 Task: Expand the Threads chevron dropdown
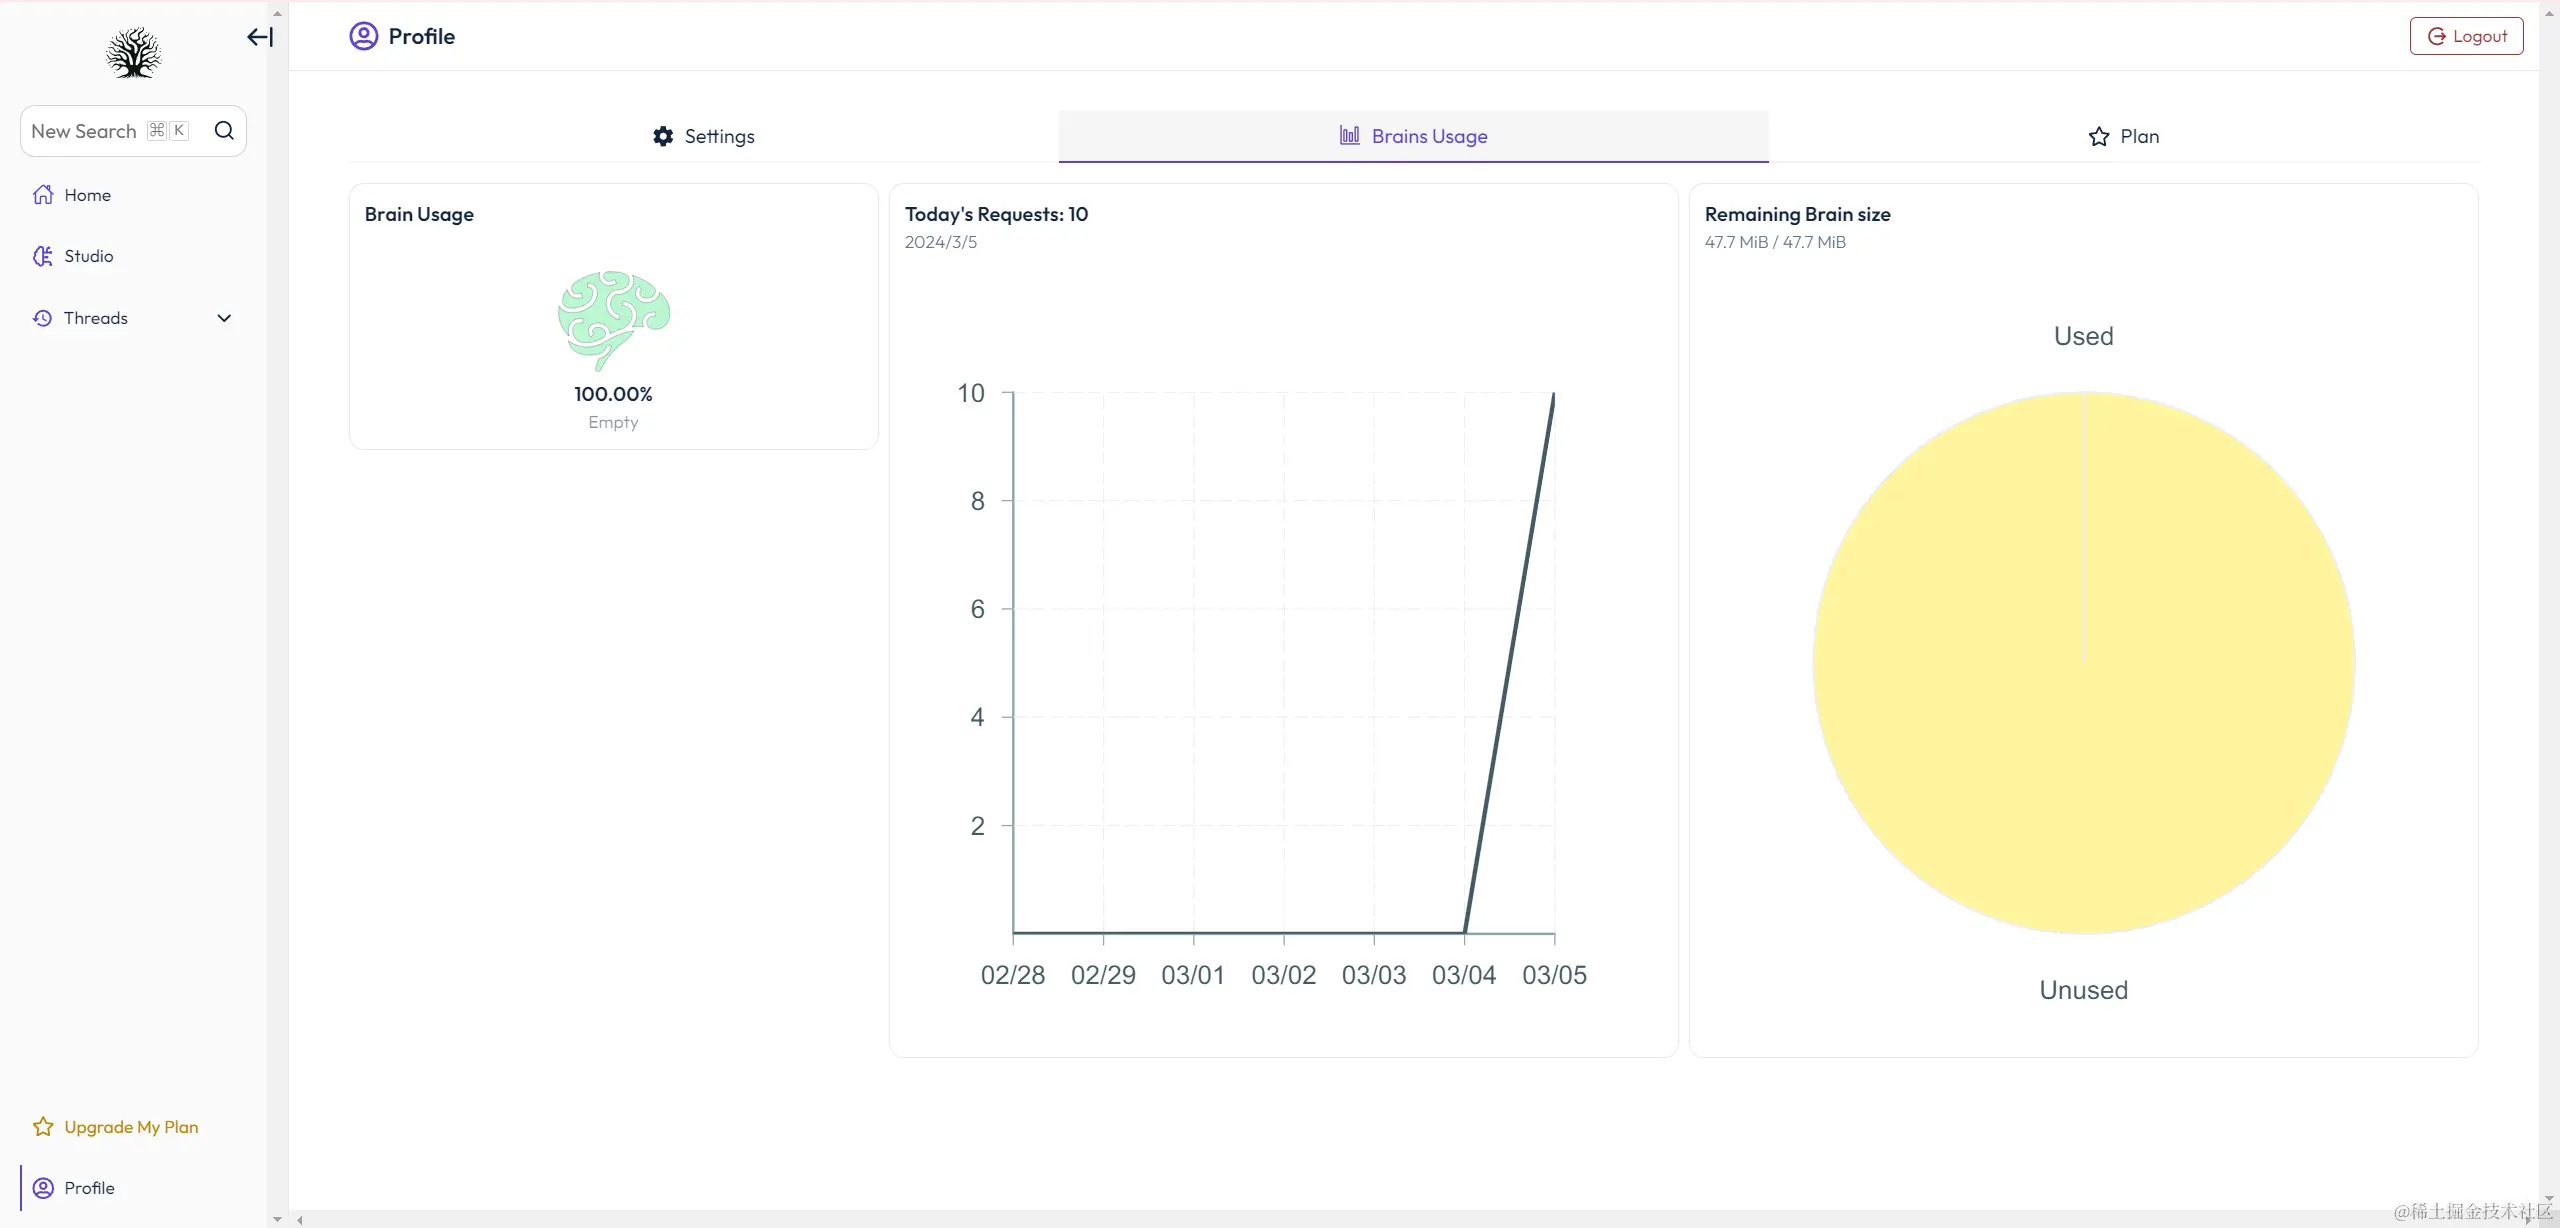tap(224, 318)
